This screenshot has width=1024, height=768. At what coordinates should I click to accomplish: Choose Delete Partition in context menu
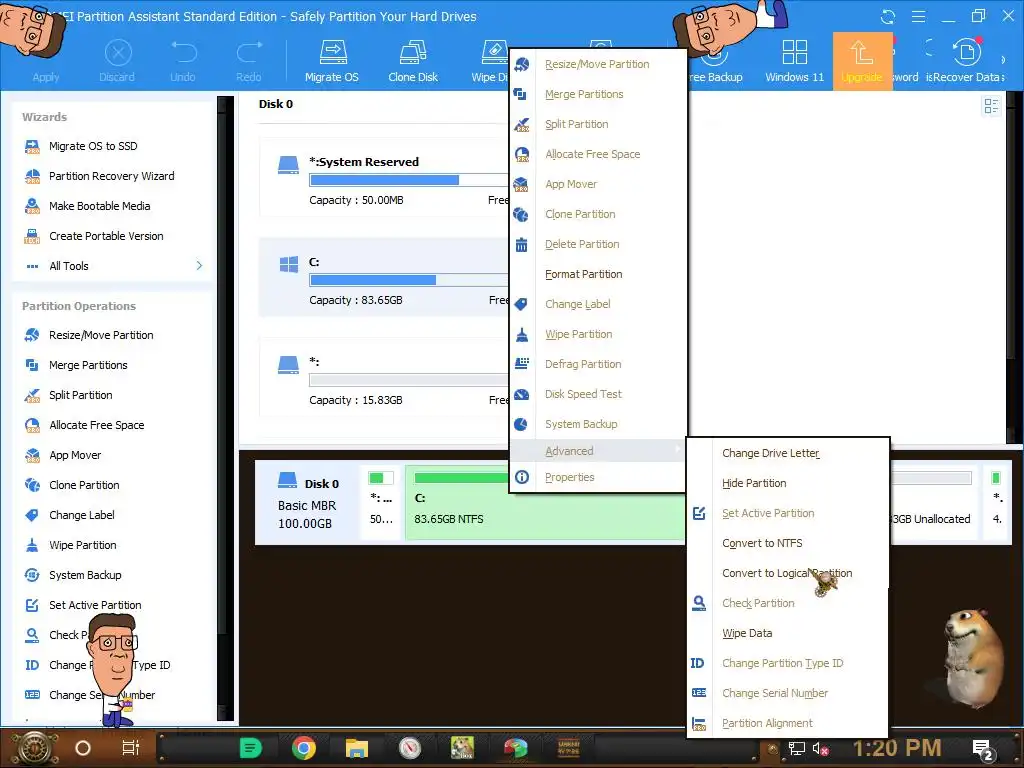tap(598, 244)
